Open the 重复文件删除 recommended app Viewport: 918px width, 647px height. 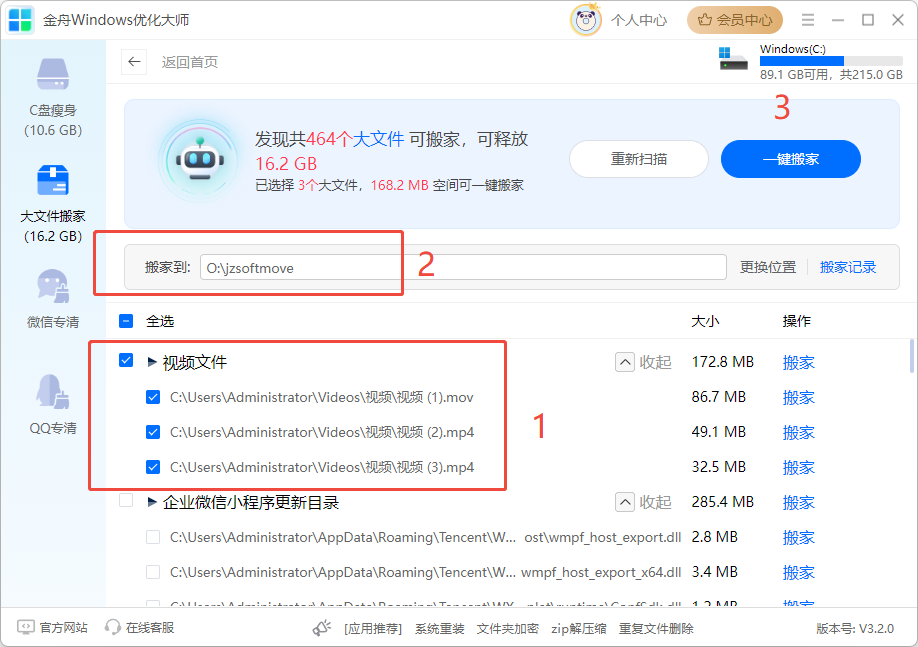pos(656,629)
